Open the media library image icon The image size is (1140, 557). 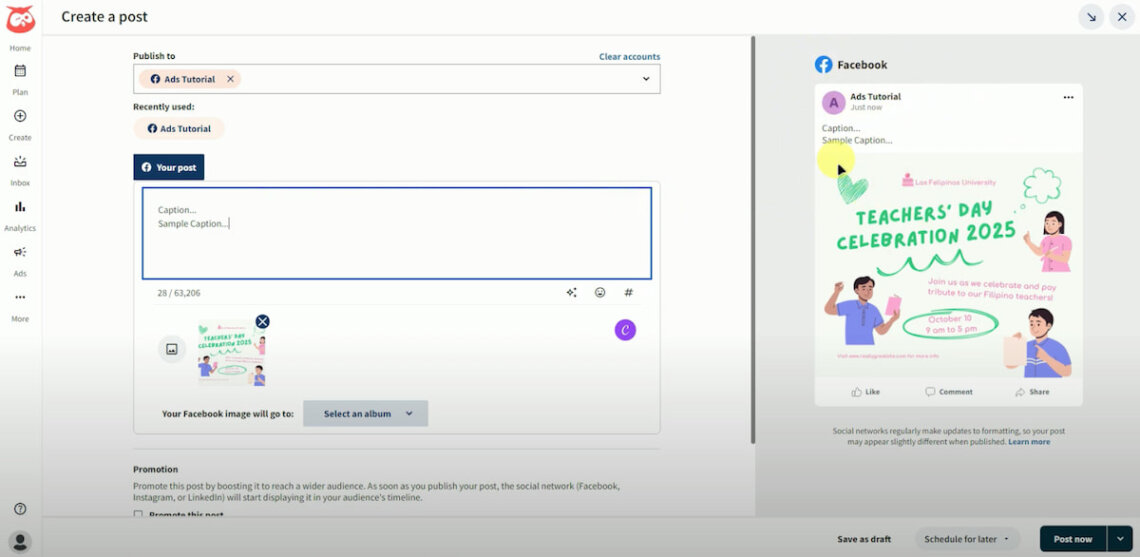coord(172,350)
